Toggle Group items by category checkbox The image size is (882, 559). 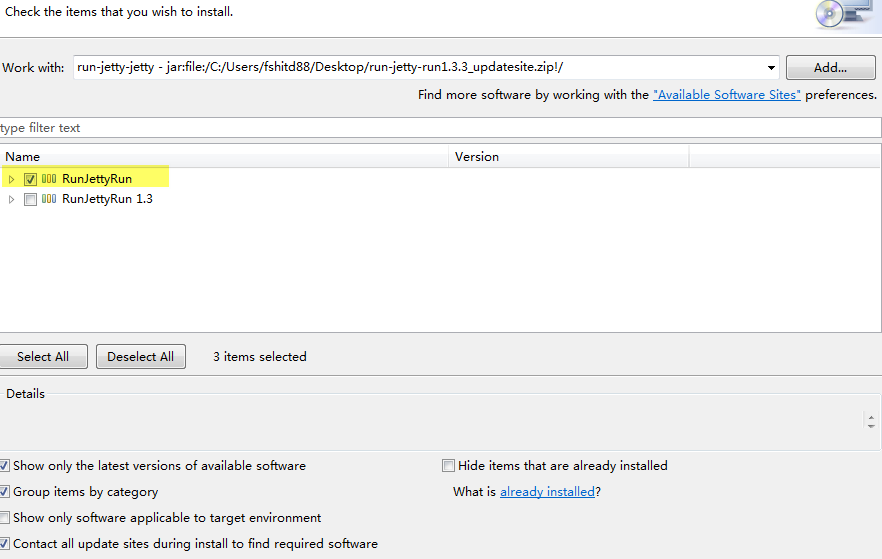4,492
